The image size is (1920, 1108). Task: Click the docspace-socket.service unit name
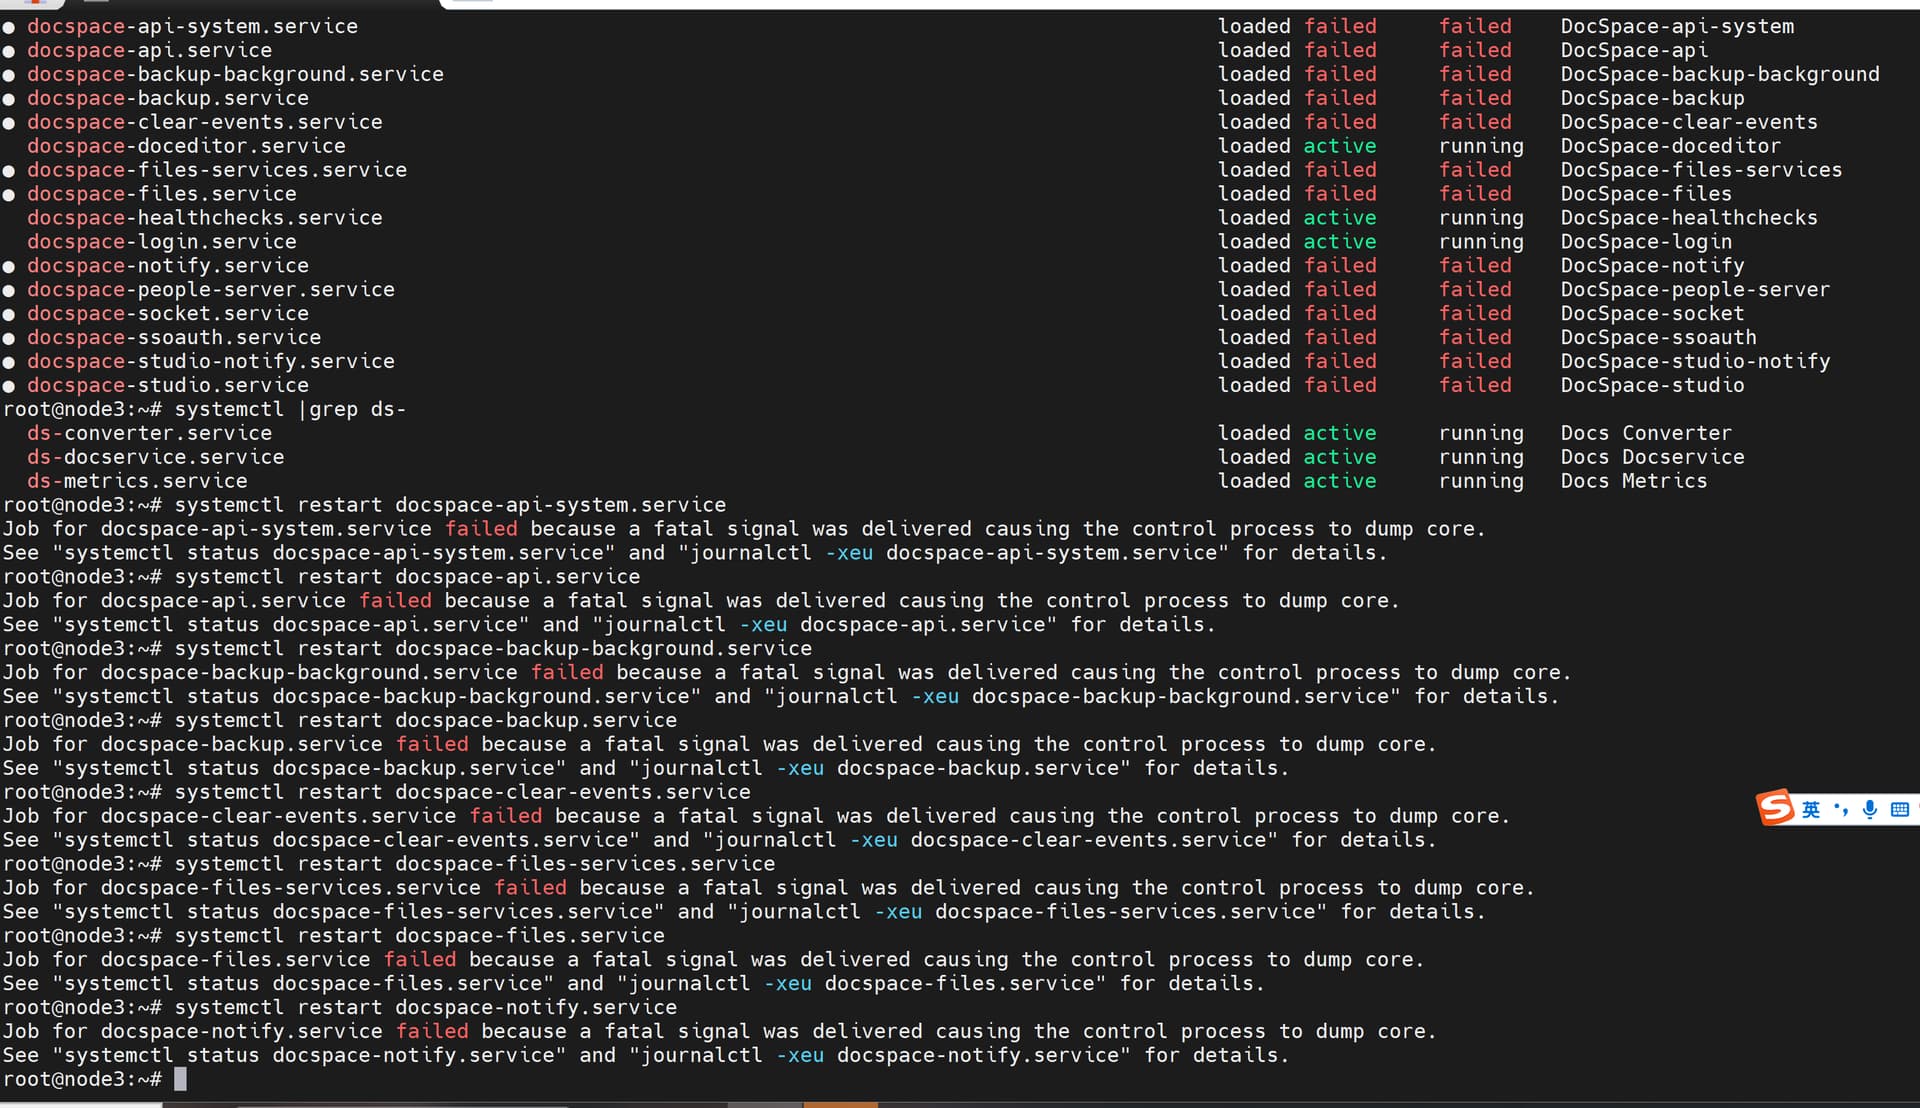pyautogui.click(x=168, y=314)
